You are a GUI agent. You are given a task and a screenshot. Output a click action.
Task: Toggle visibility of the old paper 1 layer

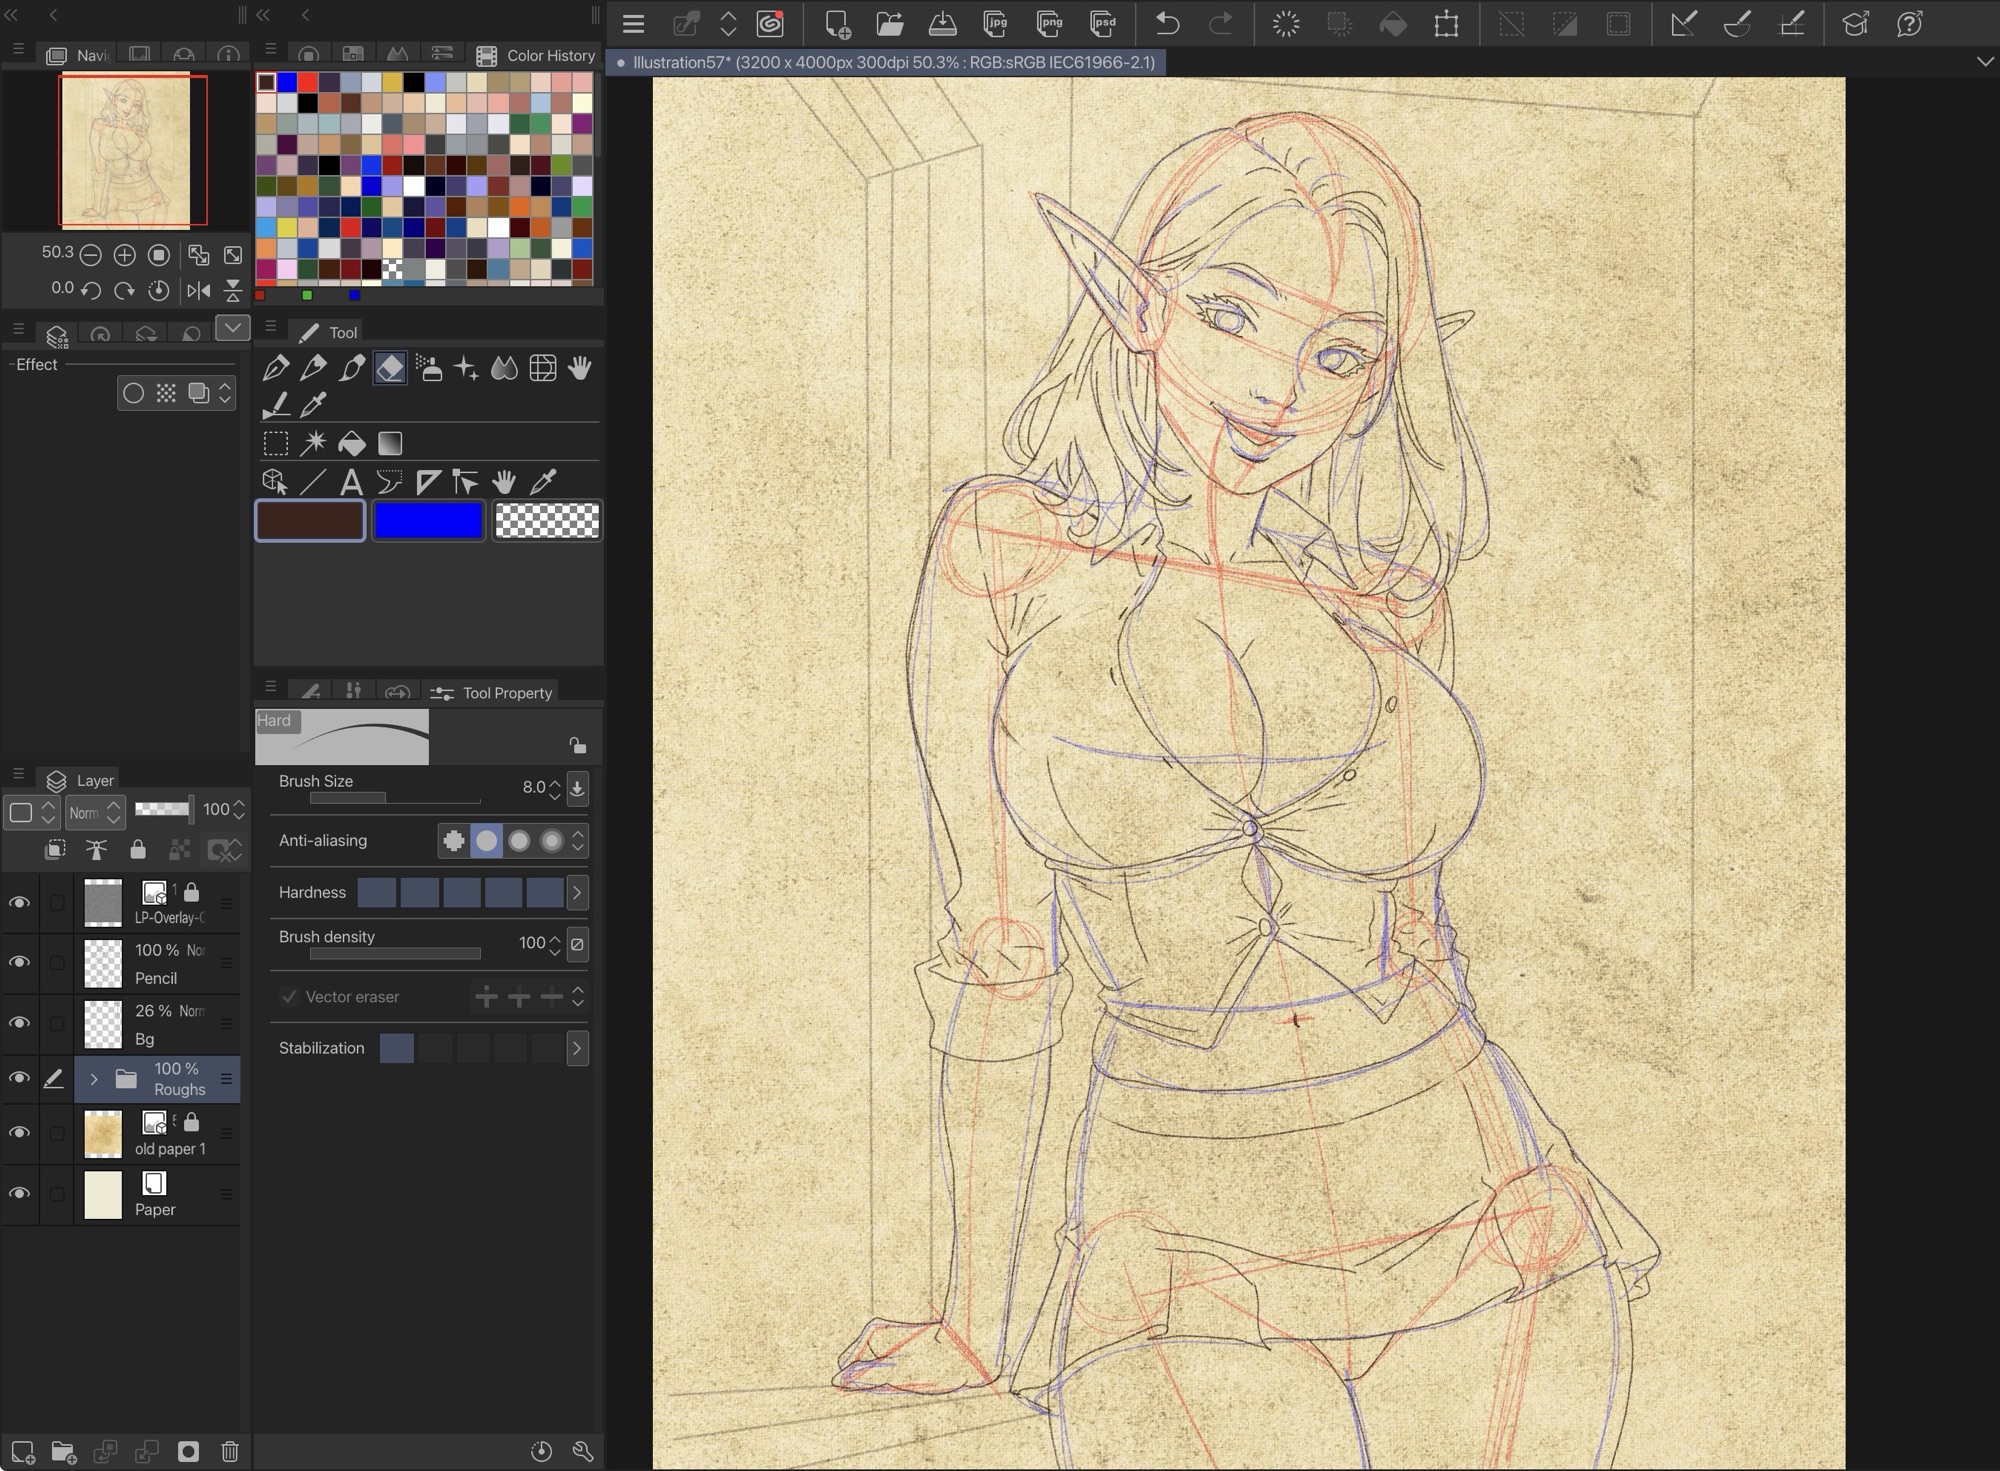(19, 1133)
